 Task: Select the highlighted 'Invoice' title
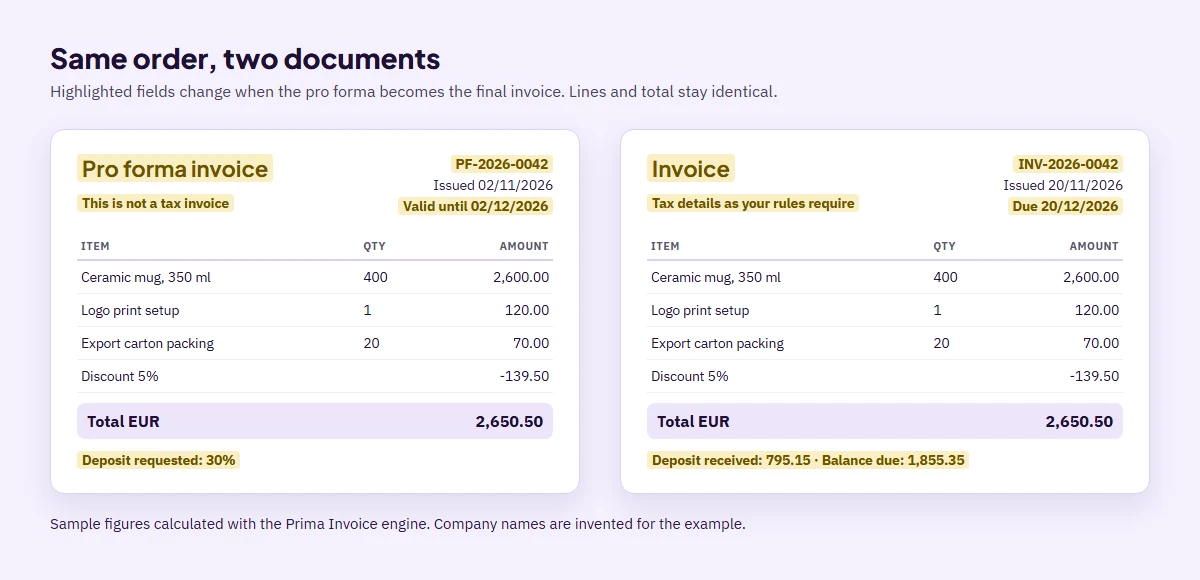[x=691, y=168]
